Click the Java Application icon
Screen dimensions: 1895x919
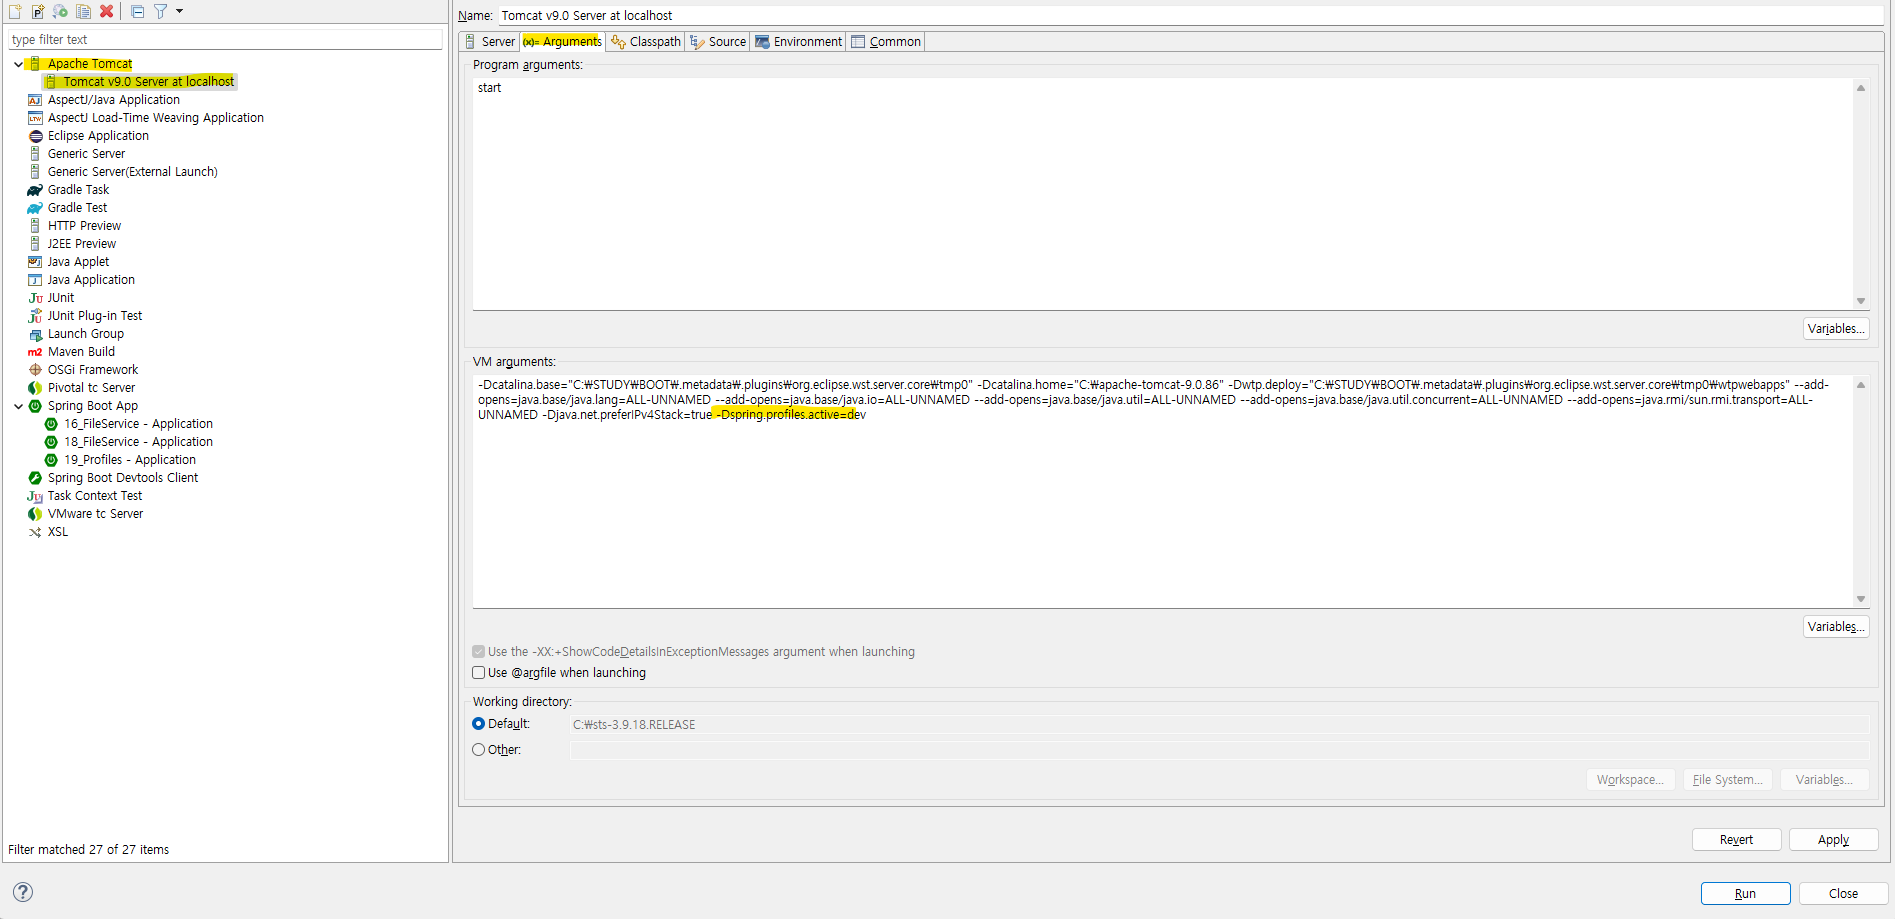tap(35, 280)
